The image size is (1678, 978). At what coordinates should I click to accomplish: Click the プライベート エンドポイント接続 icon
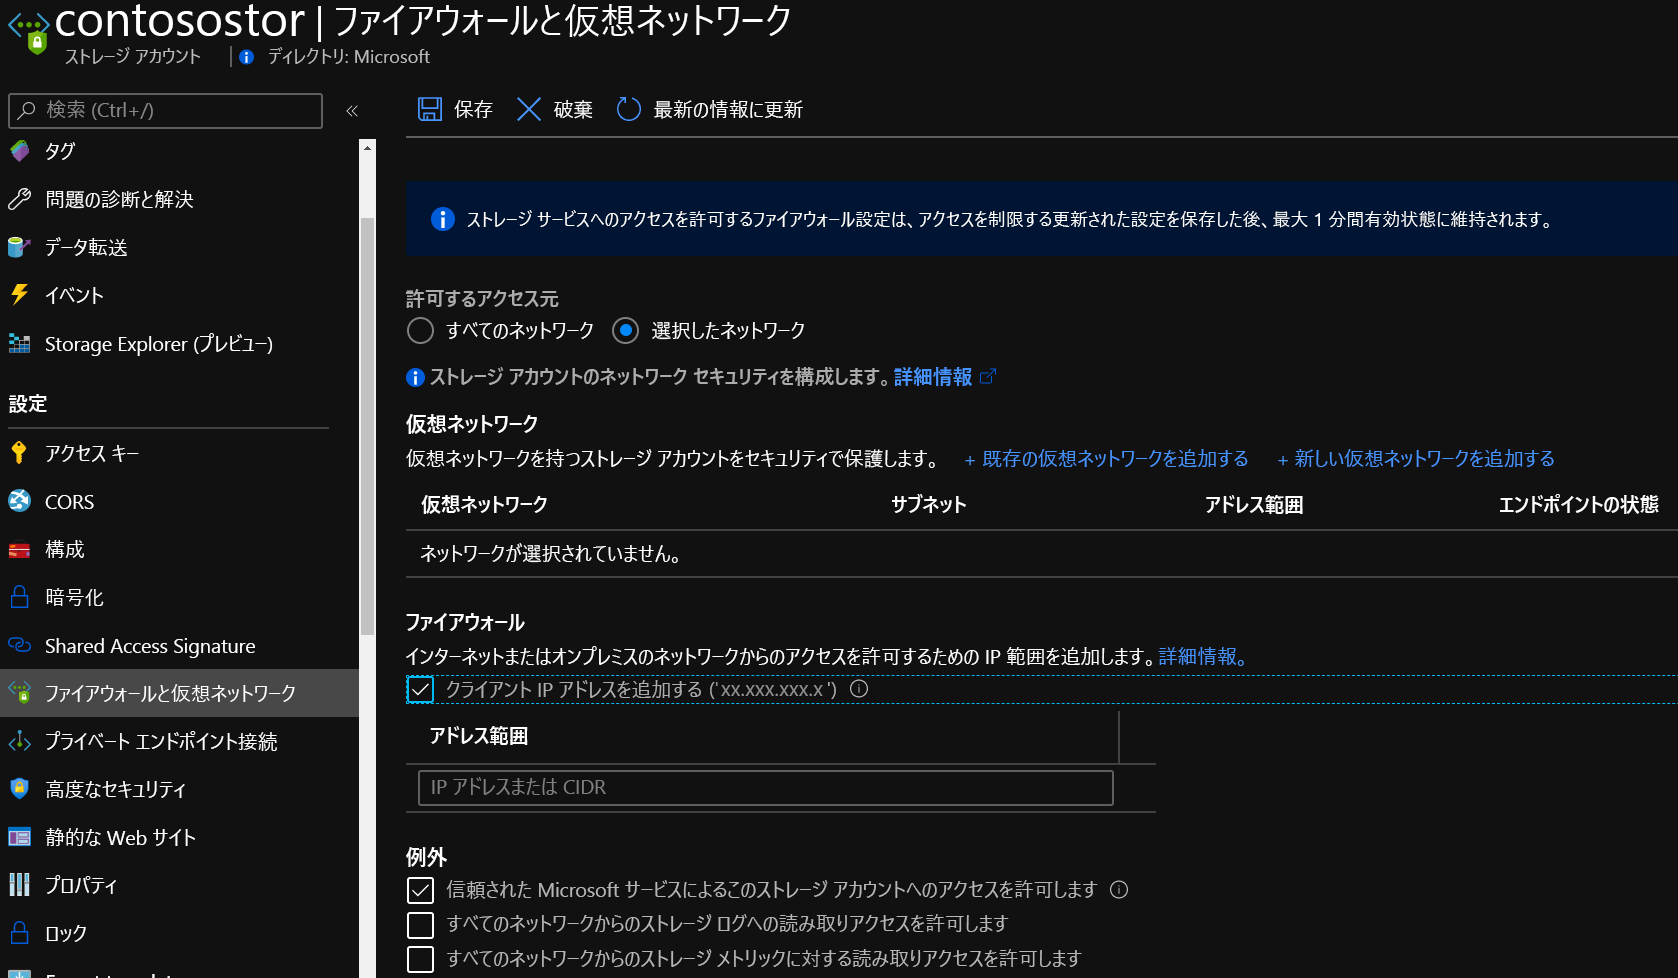[19, 741]
